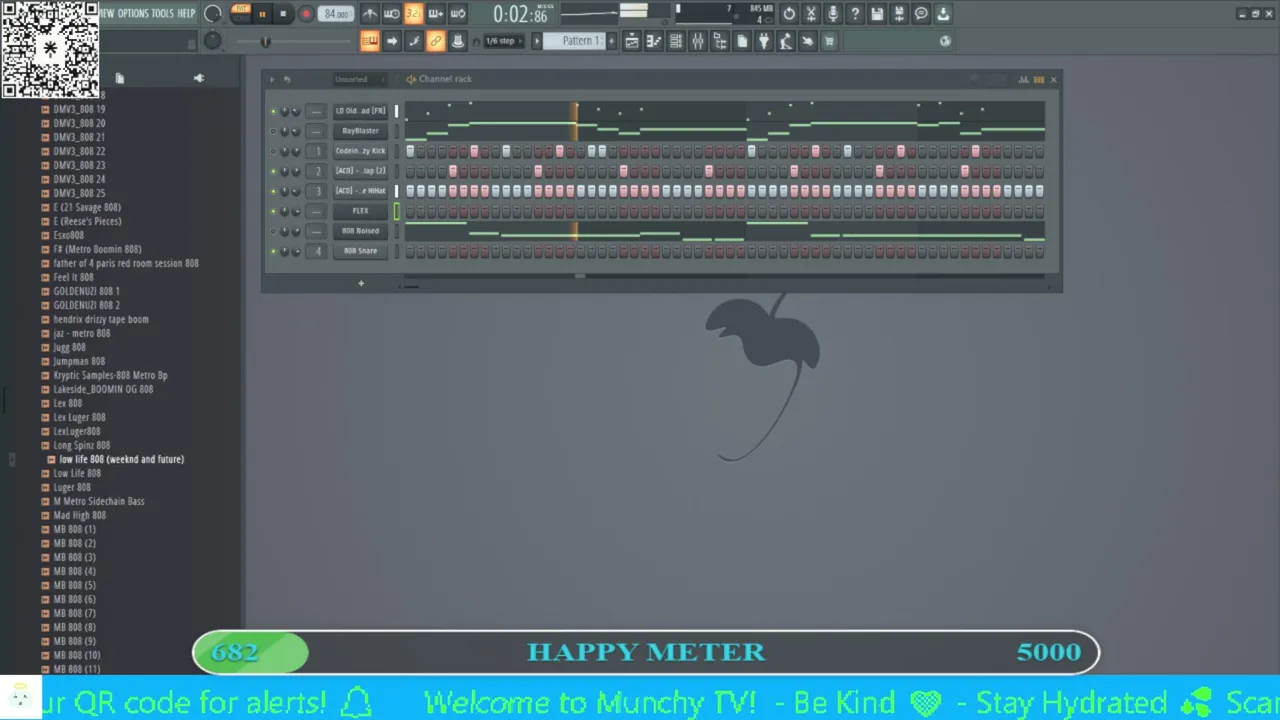Pause playback with the pause button
This screenshot has height=720, width=1280.
[x=262, y=14]
